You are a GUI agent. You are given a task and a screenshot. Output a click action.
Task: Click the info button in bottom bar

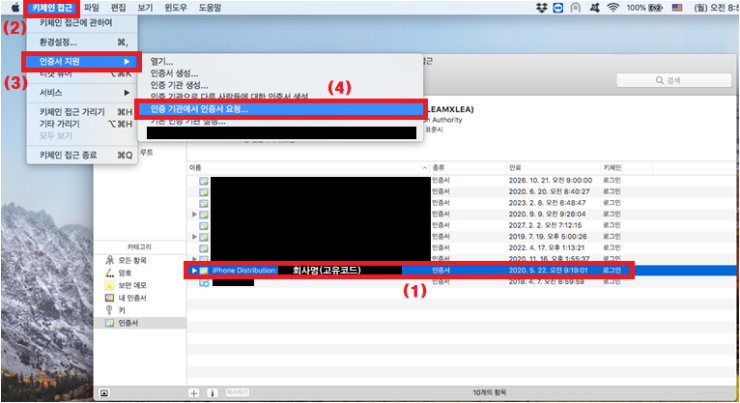pyautogui.click(x=212, y=392)
